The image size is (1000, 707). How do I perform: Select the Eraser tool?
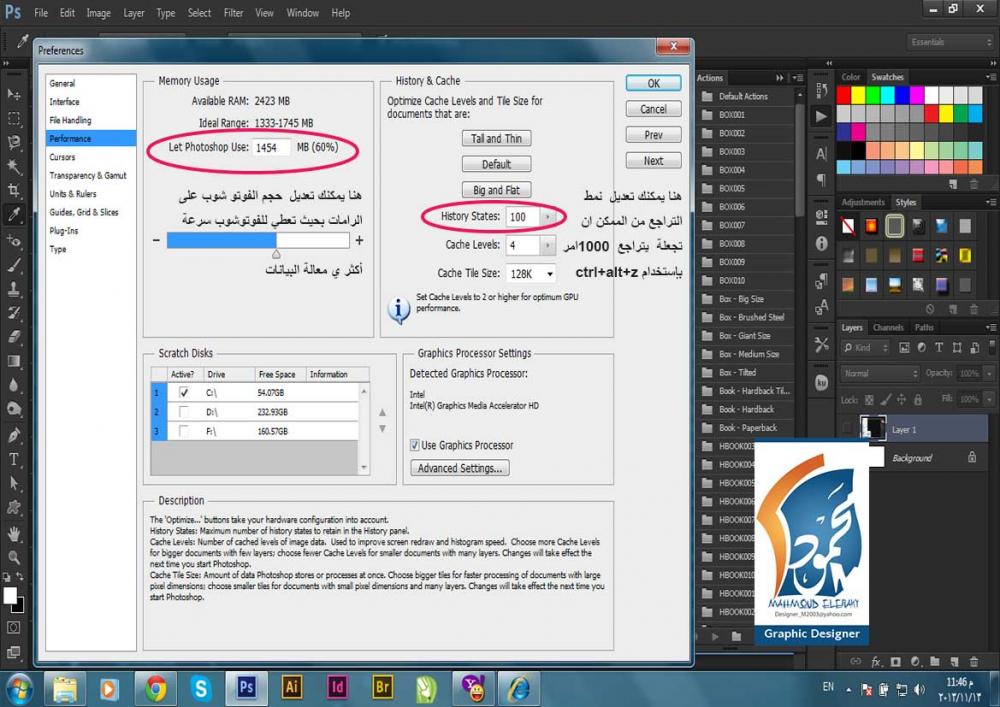point(13,337)
